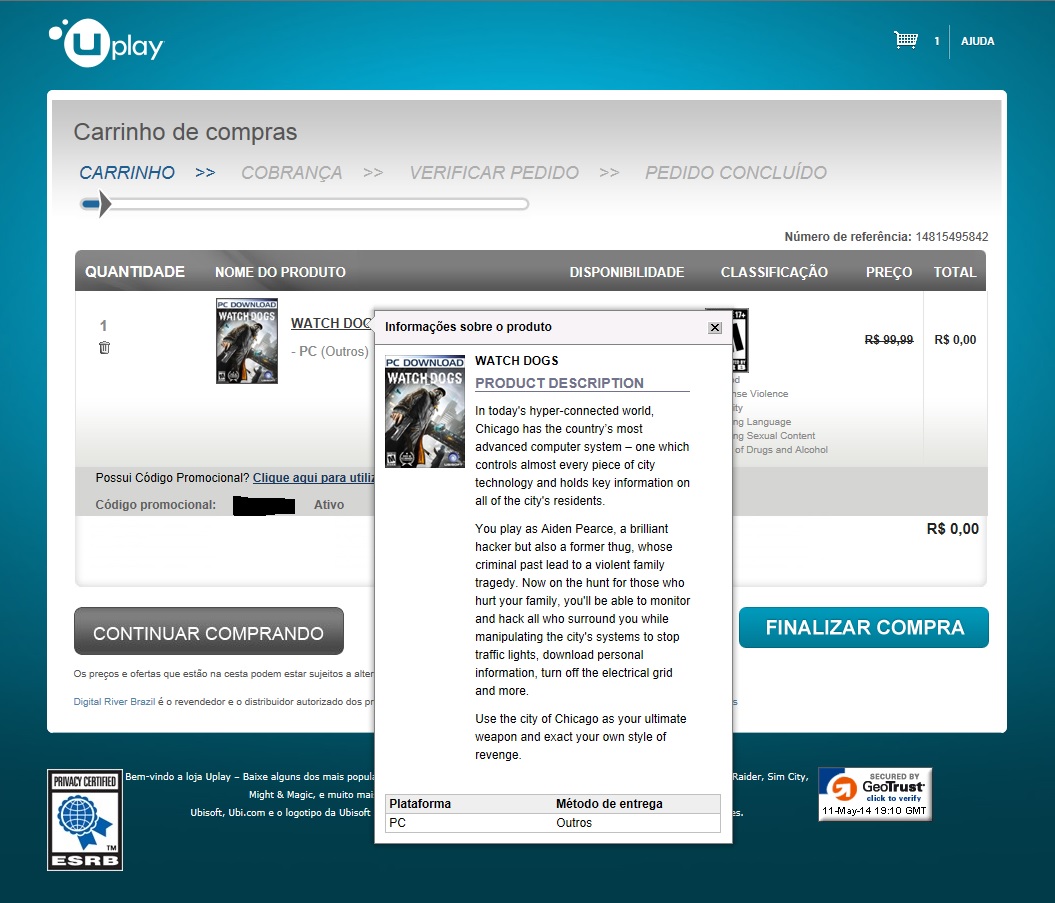Viewport: 1055px width, 903px height.
Task: Click the QUANTIDADE column header
Action: click(x=135, y=272)
